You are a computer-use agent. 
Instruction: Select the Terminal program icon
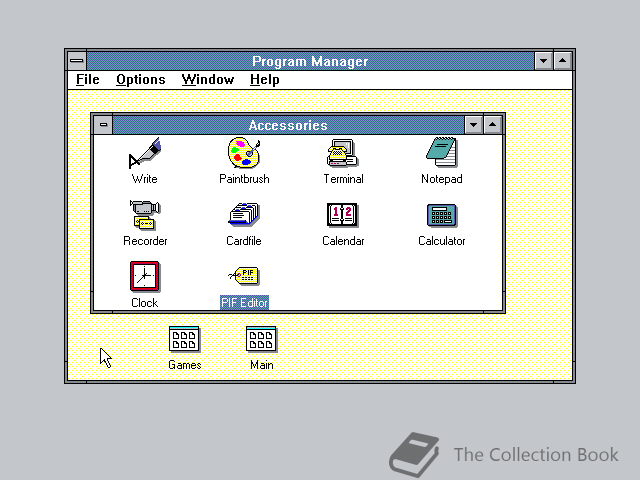point(342,153)
